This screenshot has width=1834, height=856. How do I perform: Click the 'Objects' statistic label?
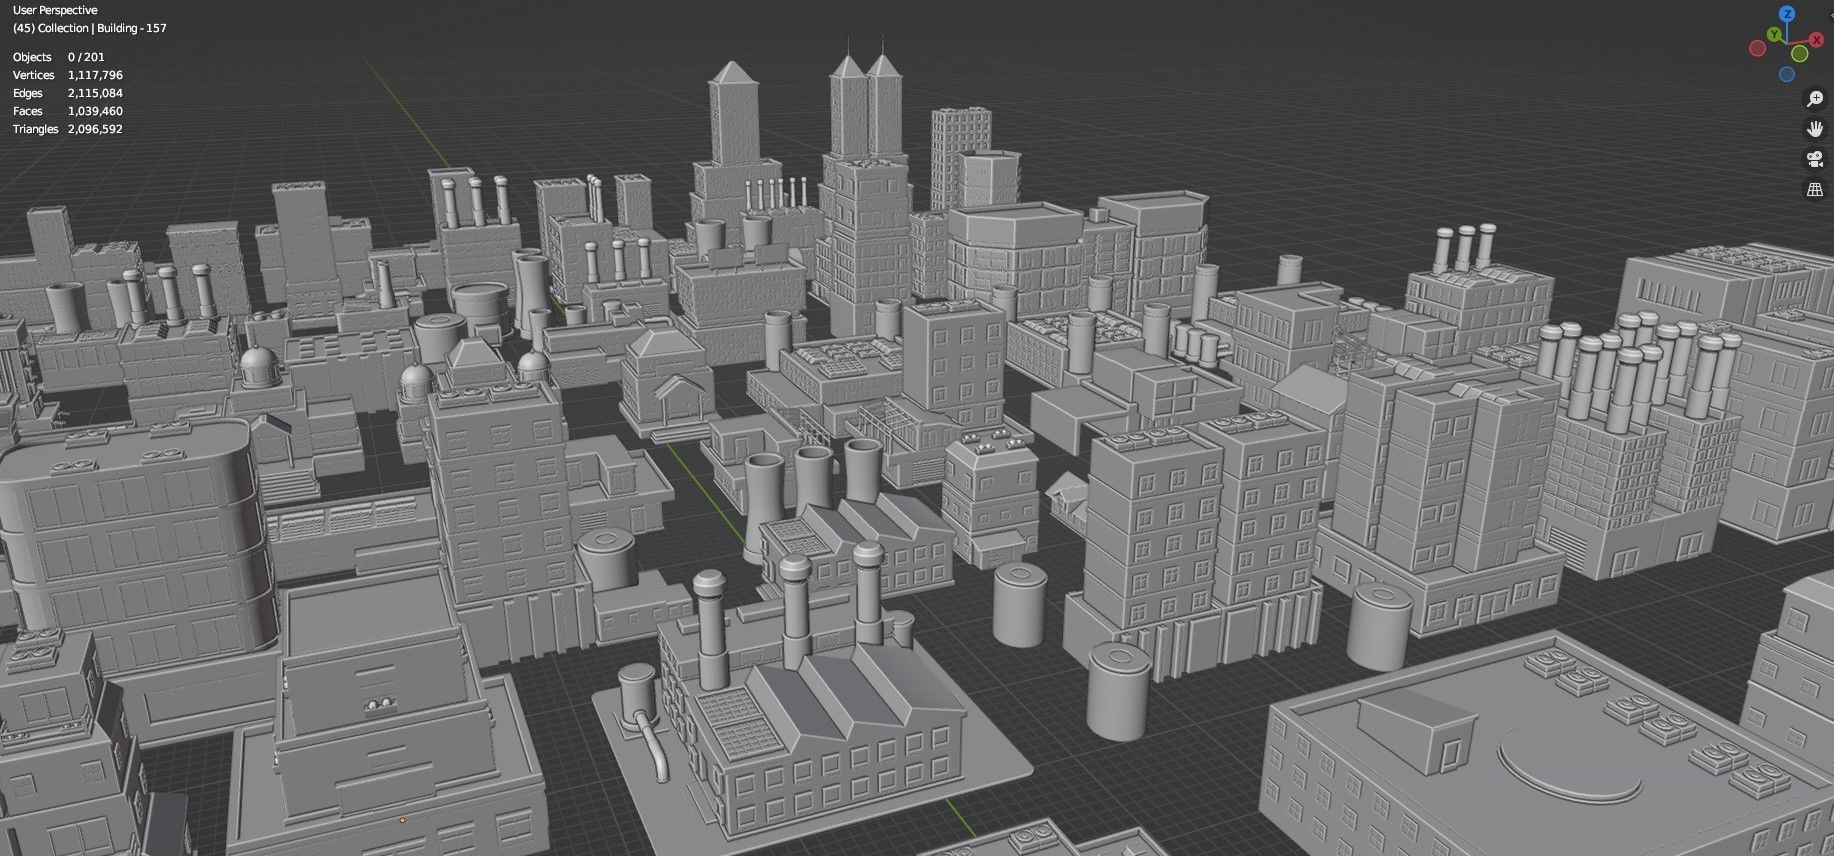pyautogui.click(x=32, y=57)
